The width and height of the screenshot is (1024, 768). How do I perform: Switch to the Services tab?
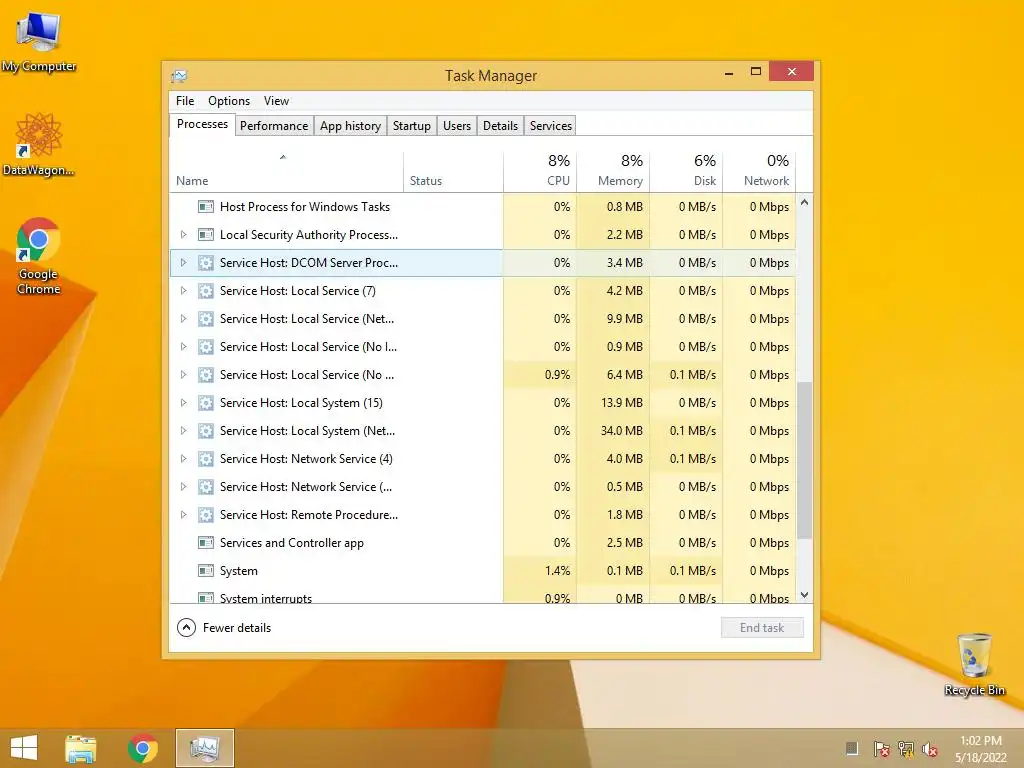pos(551,126)
